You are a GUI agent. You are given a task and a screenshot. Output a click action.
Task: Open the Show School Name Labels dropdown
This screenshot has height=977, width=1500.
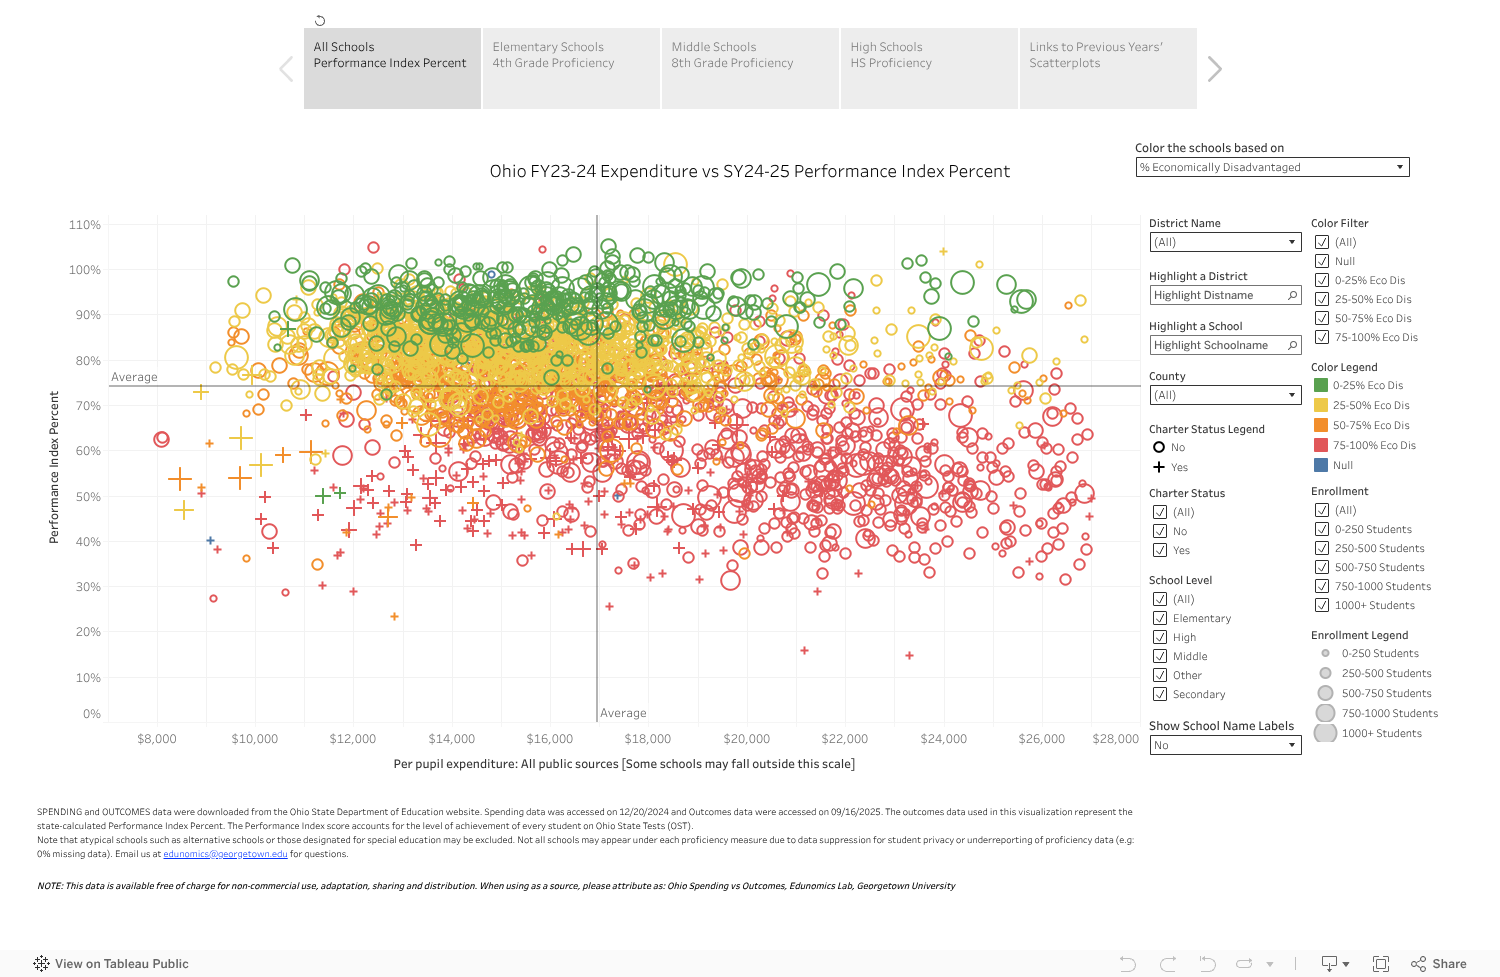(1290, 744)
